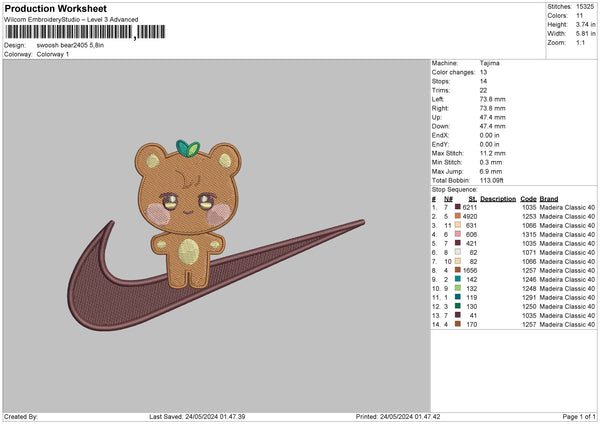Viewport: 600px width, 424px height.
Task: Click thread code '1291' in stop row 11
Action: click(529, 297)
